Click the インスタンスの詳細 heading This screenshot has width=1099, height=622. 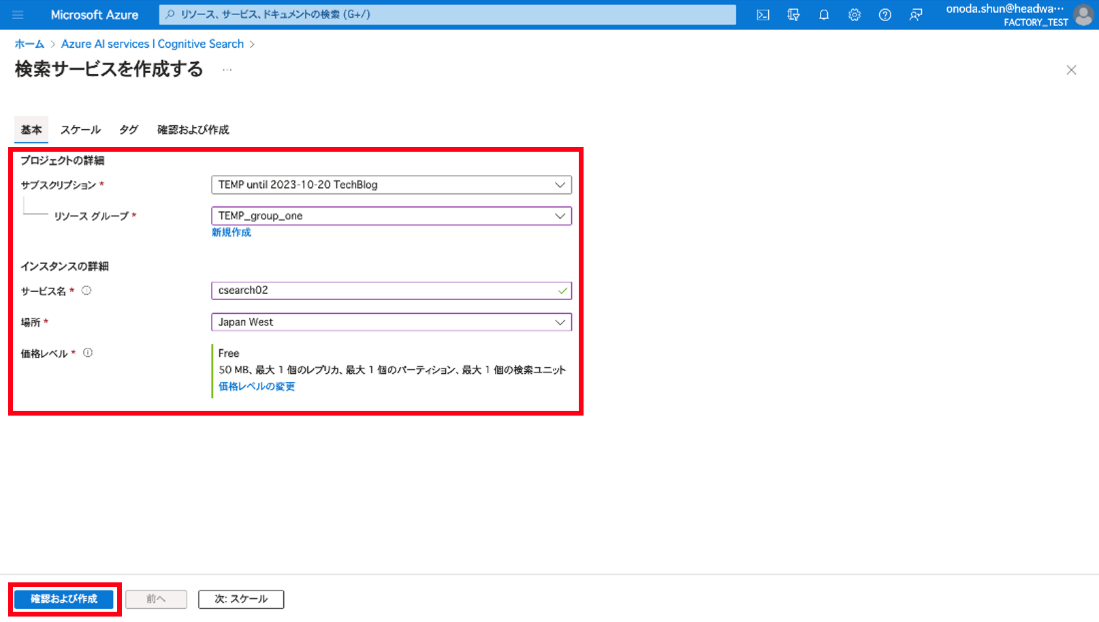pos(64,266)
